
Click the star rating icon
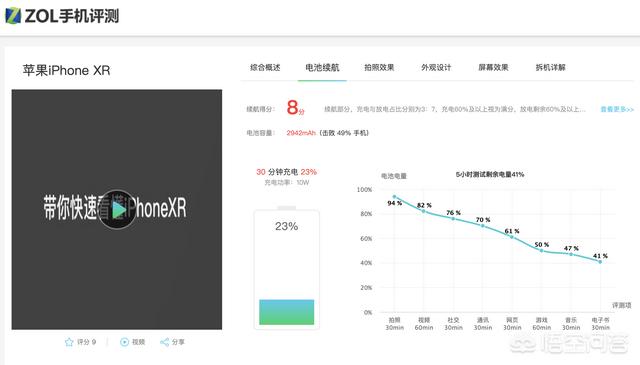point(69,342)
